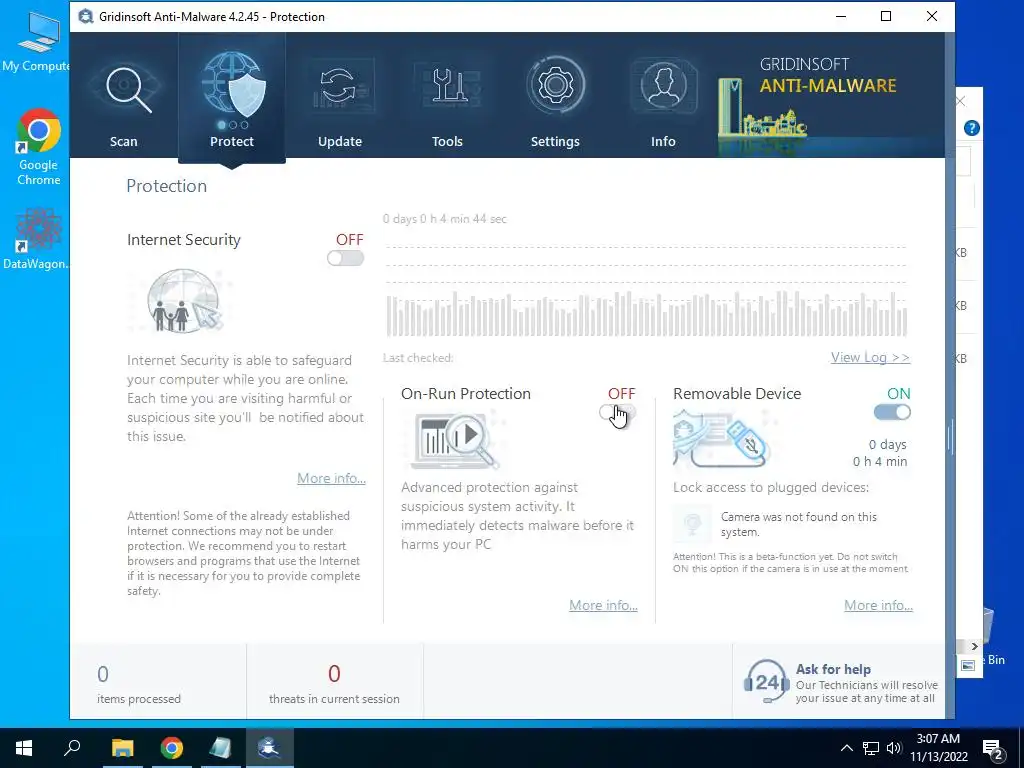The image size is (1024, 768).
Task: Open Google Chrome desktop shortcut
Action: click(x=39, y=147)
